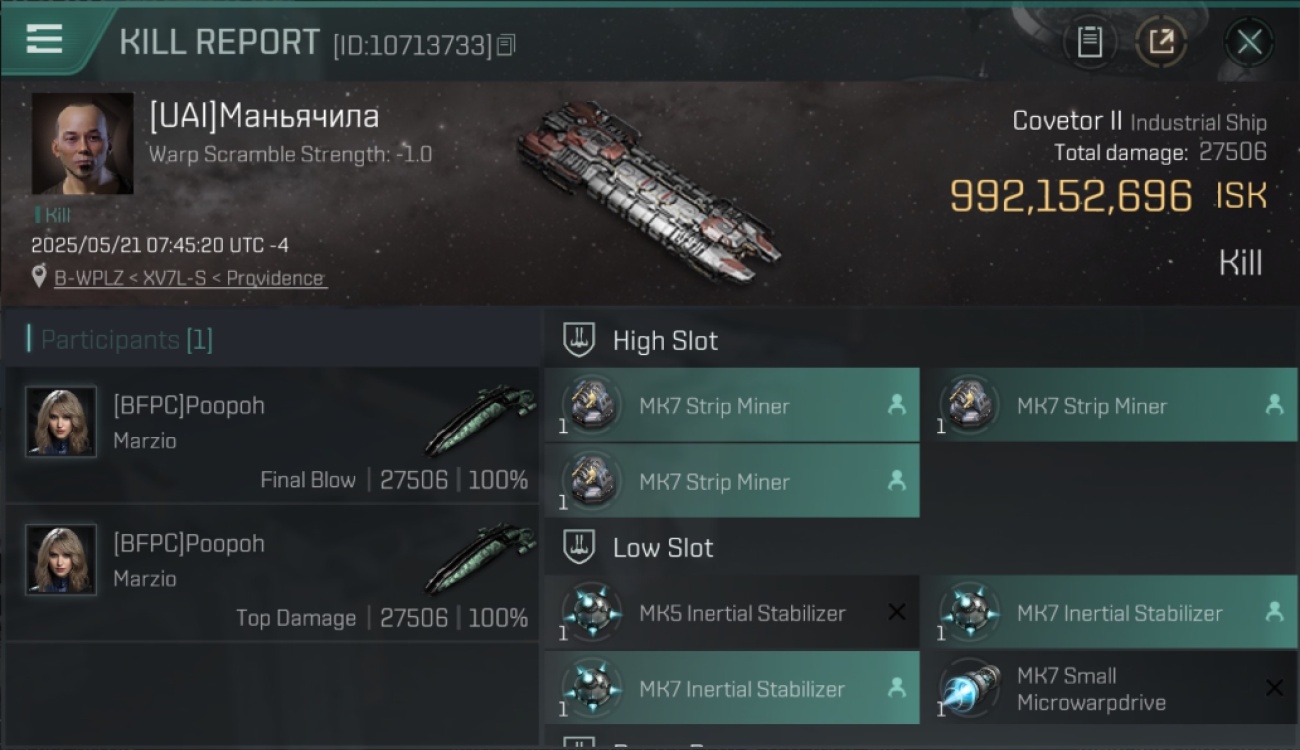
Task: Open B-WPLZ < XV7L-S < Providence location link
Action: click(x=190, y=278)
